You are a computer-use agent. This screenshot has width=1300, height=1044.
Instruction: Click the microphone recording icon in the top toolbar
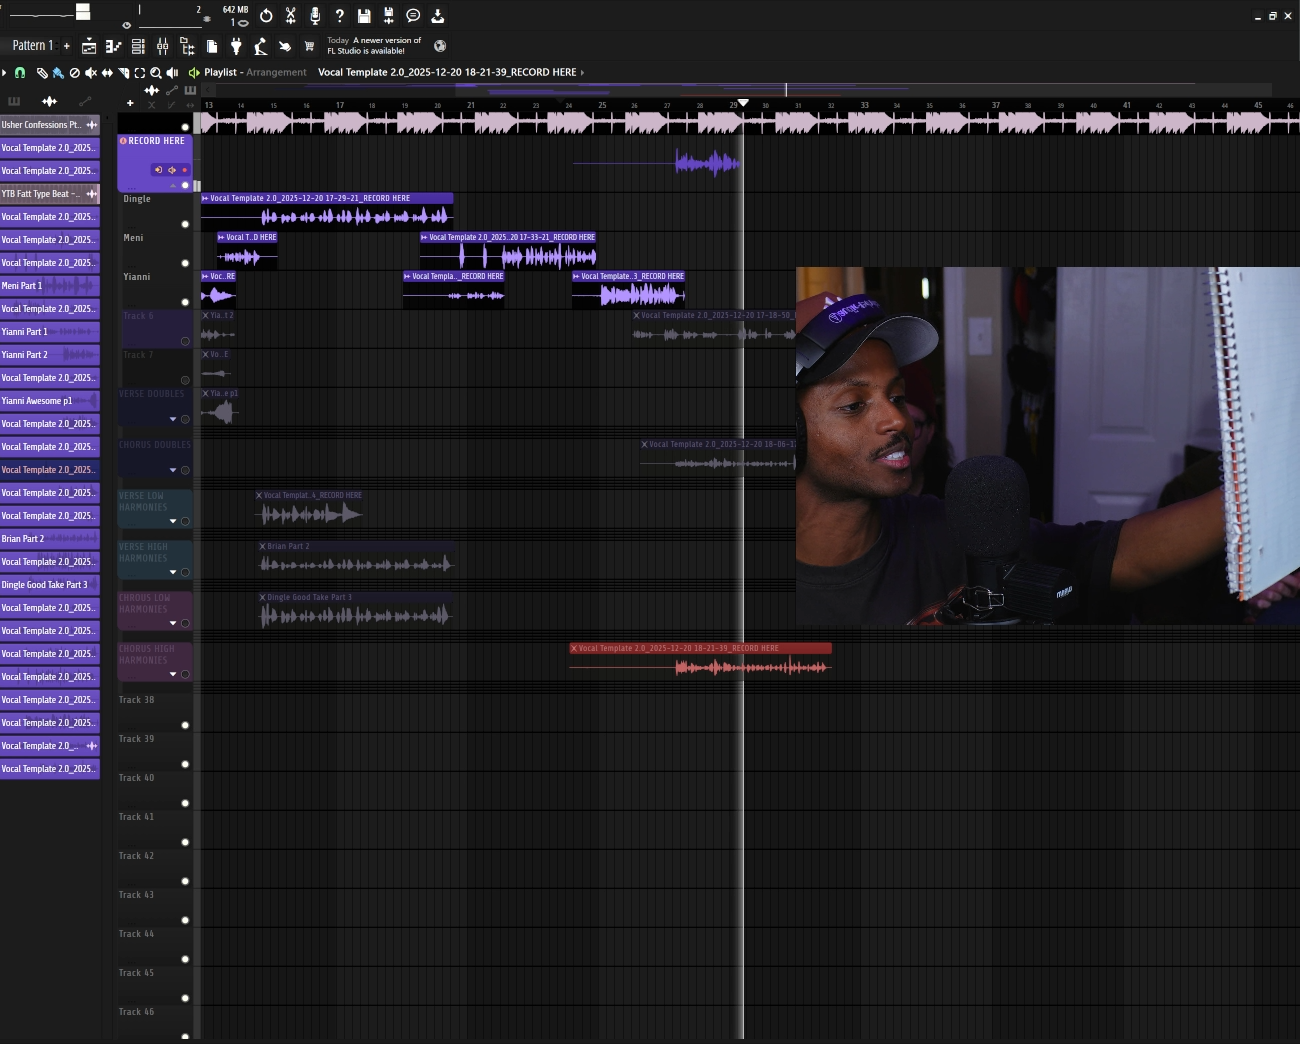click(x=315, y=15)
